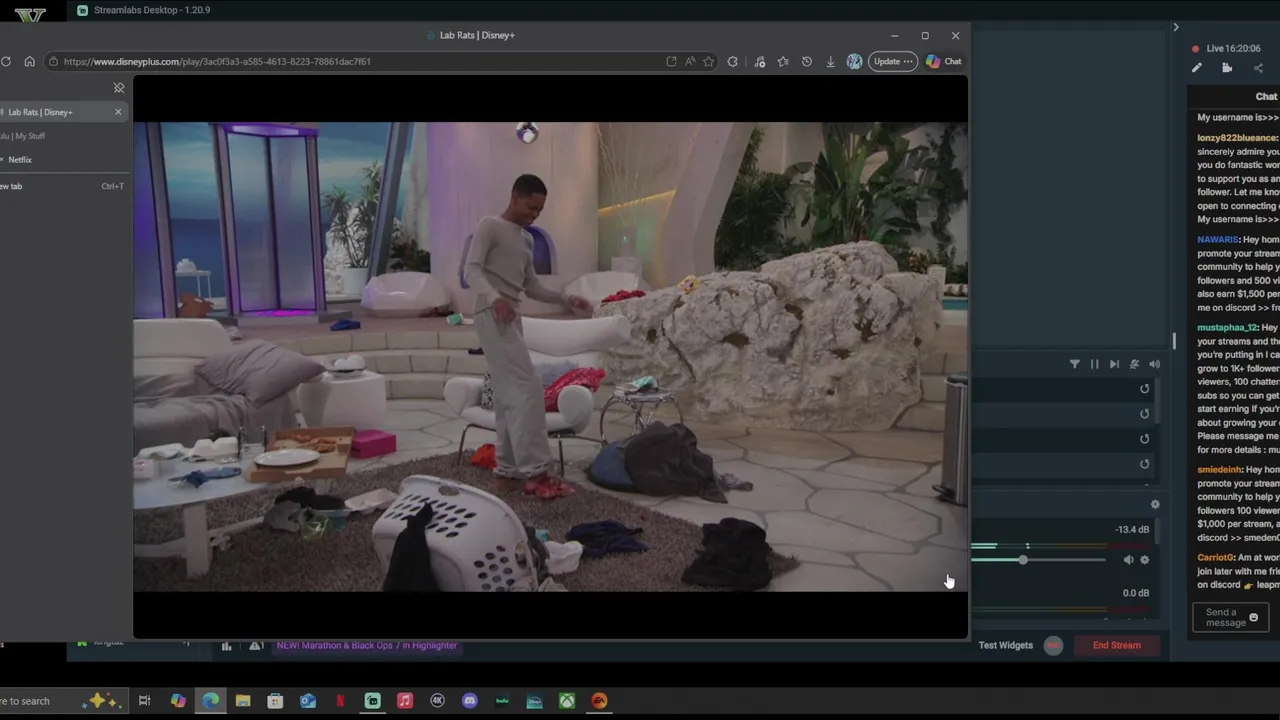The height and width of the screenshot is (720, 1280).
Task: Switch to Microsoft Edge in taskbar
Action: 211,701
